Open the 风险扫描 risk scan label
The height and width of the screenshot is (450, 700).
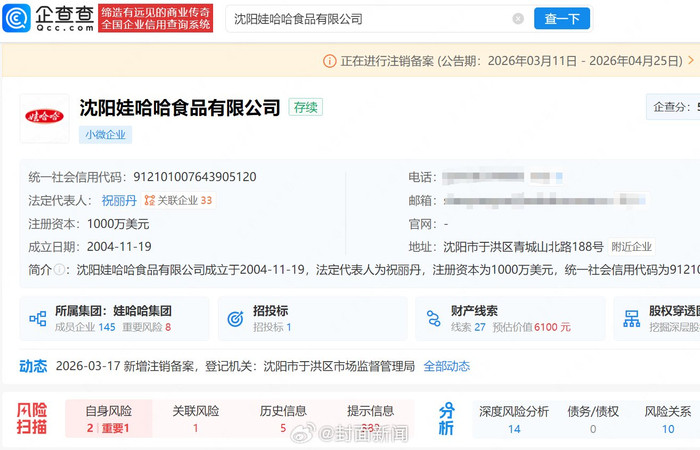[32, 418]
